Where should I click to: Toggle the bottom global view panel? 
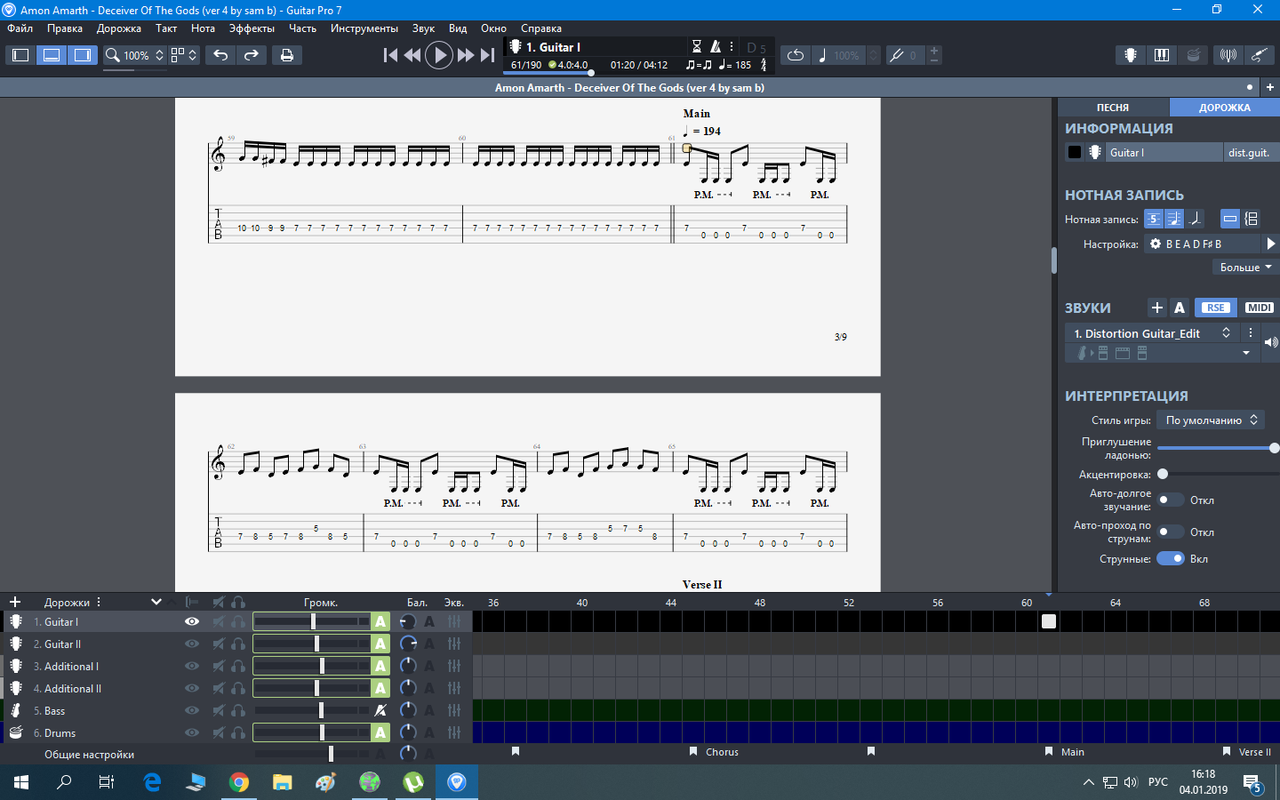pyautogui.click(x=51, y=55)
